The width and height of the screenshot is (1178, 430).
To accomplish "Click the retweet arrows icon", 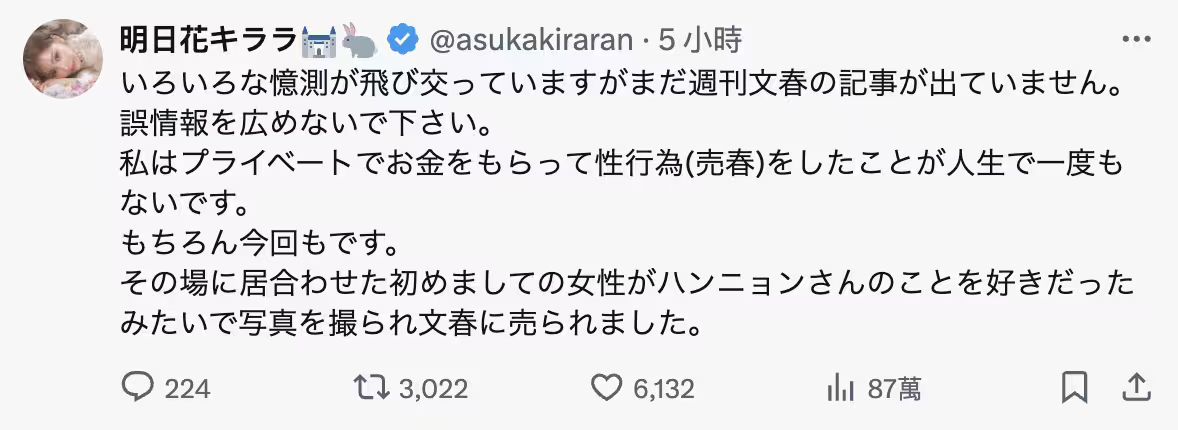I will [374, 388].
